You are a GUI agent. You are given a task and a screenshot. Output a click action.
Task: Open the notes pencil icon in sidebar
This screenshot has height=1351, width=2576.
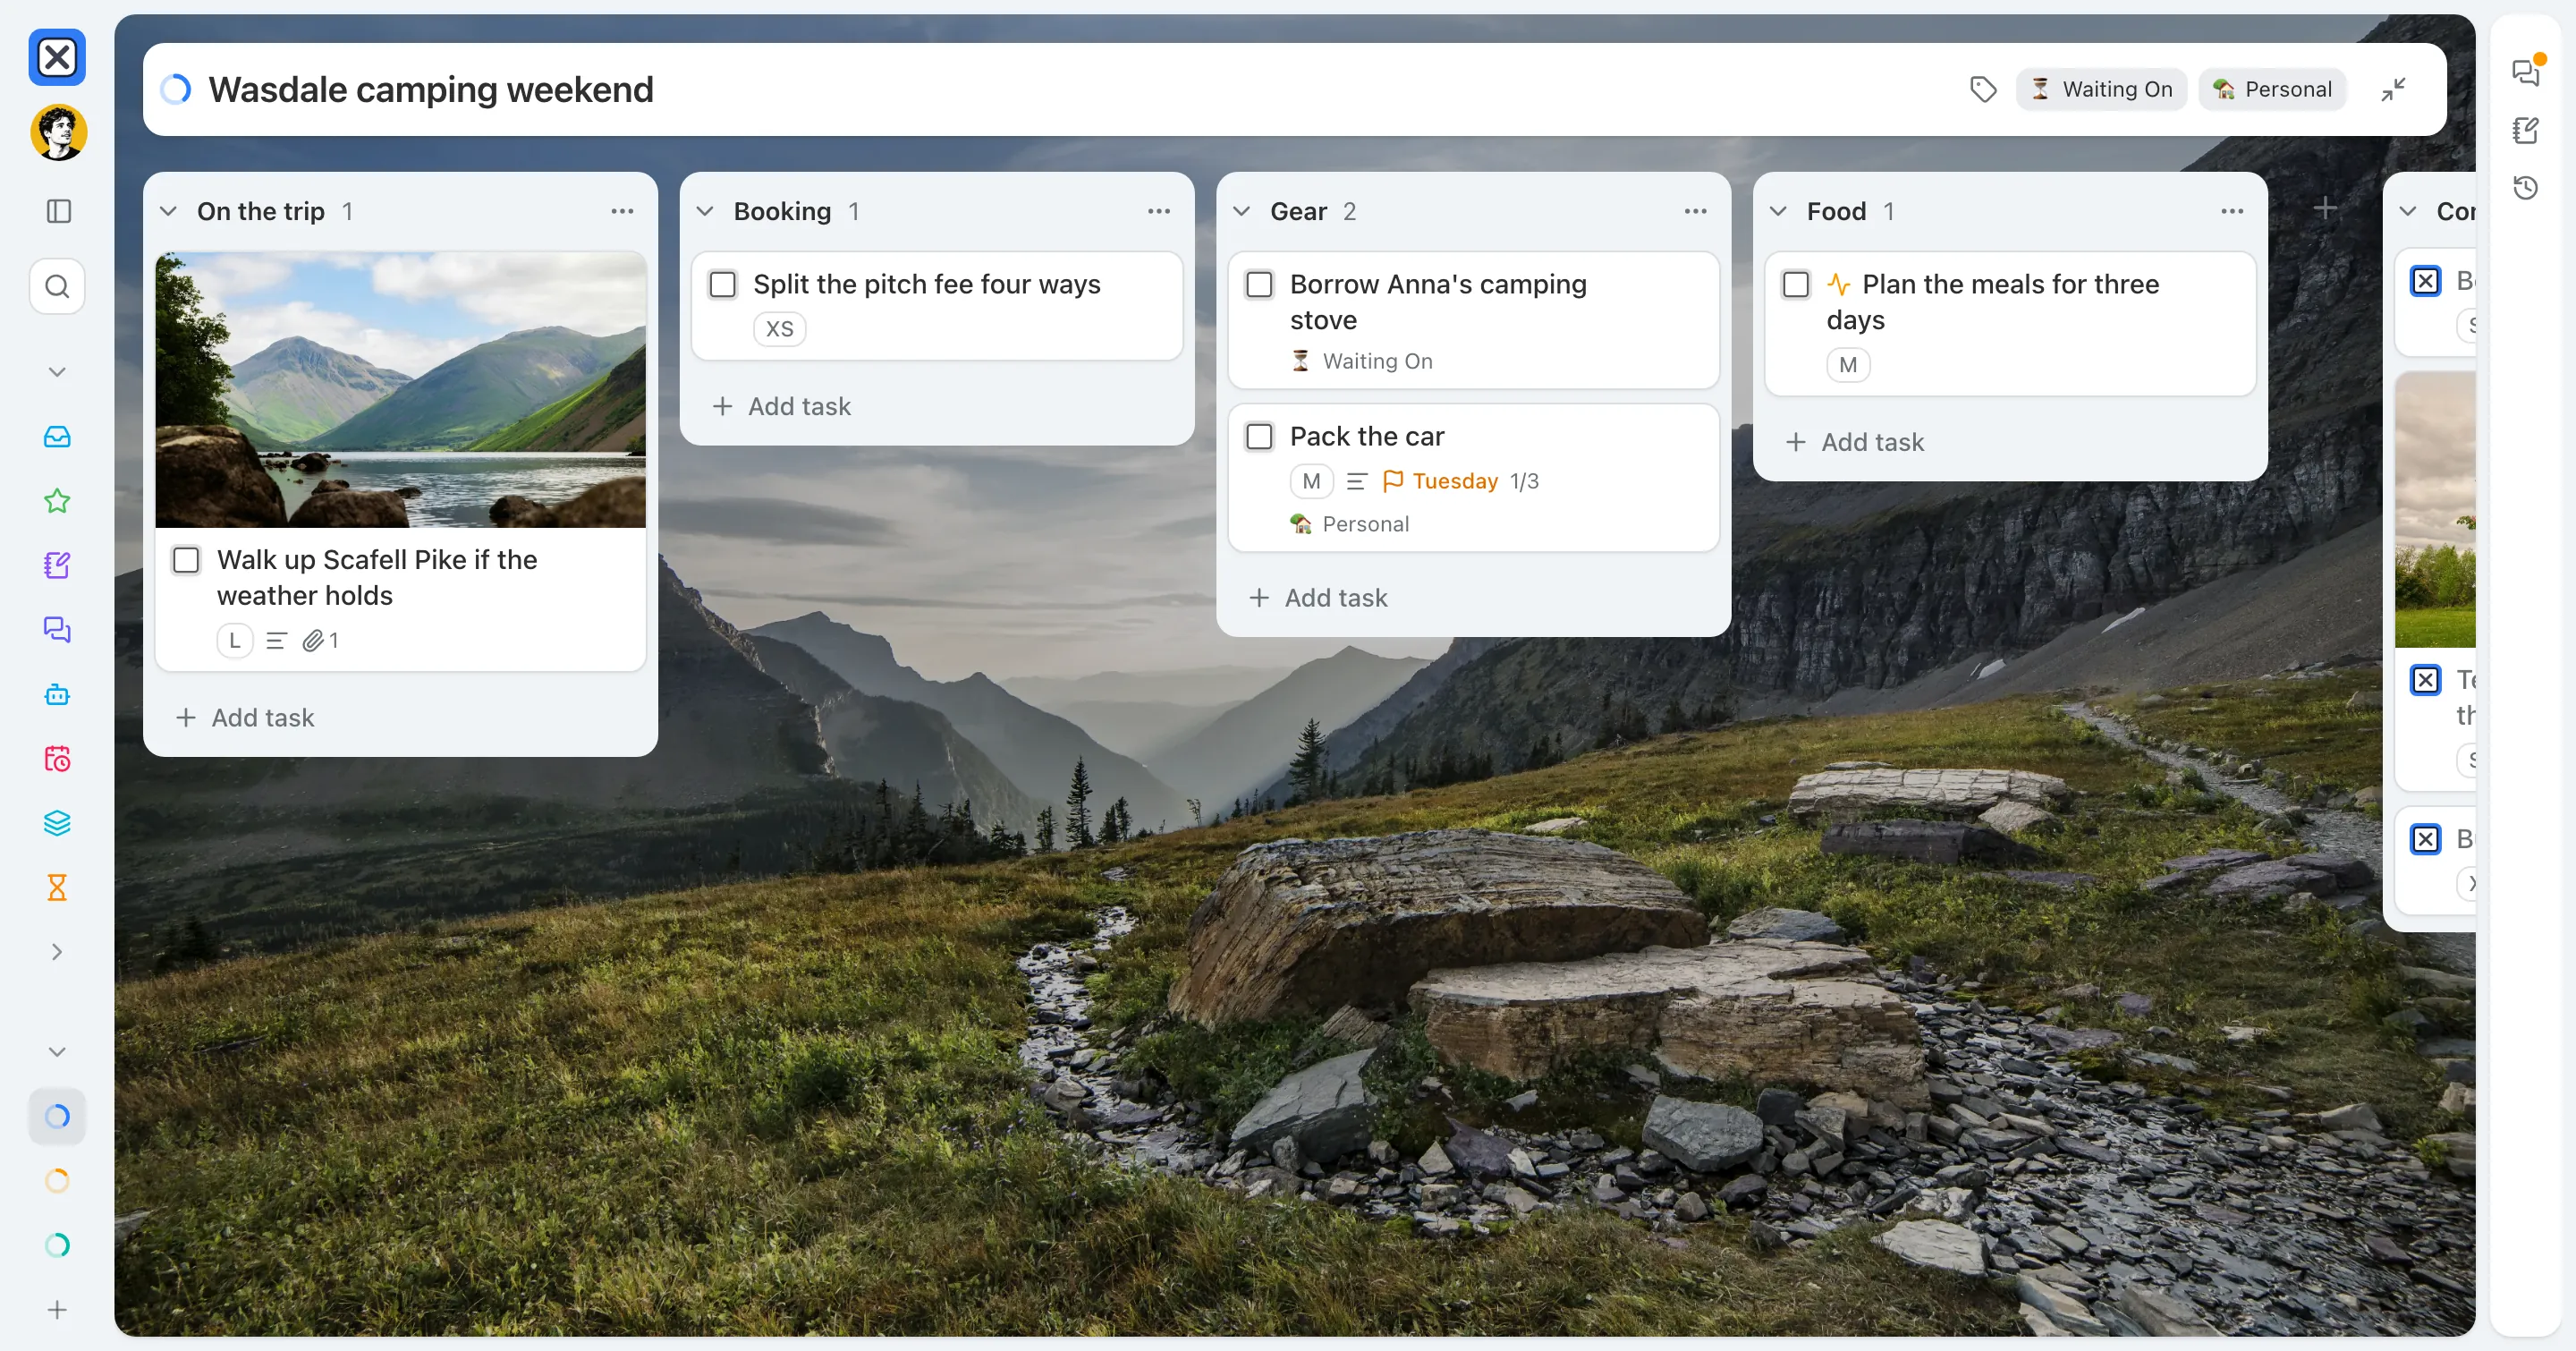pyautogui.click(x=57, y=565)
